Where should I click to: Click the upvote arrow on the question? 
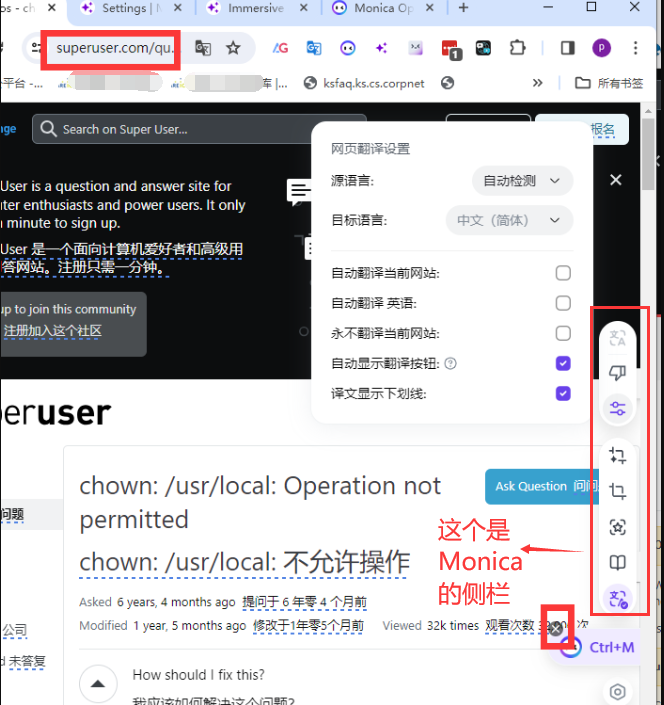(98, 684)
